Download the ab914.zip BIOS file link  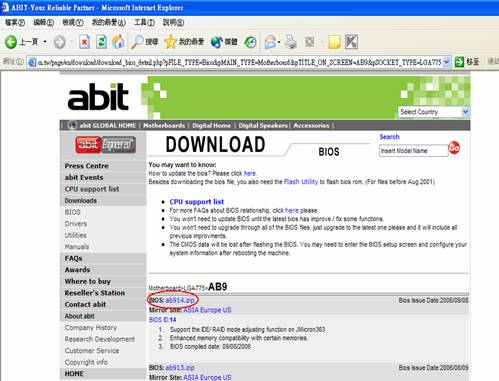(x=180, y=300)
